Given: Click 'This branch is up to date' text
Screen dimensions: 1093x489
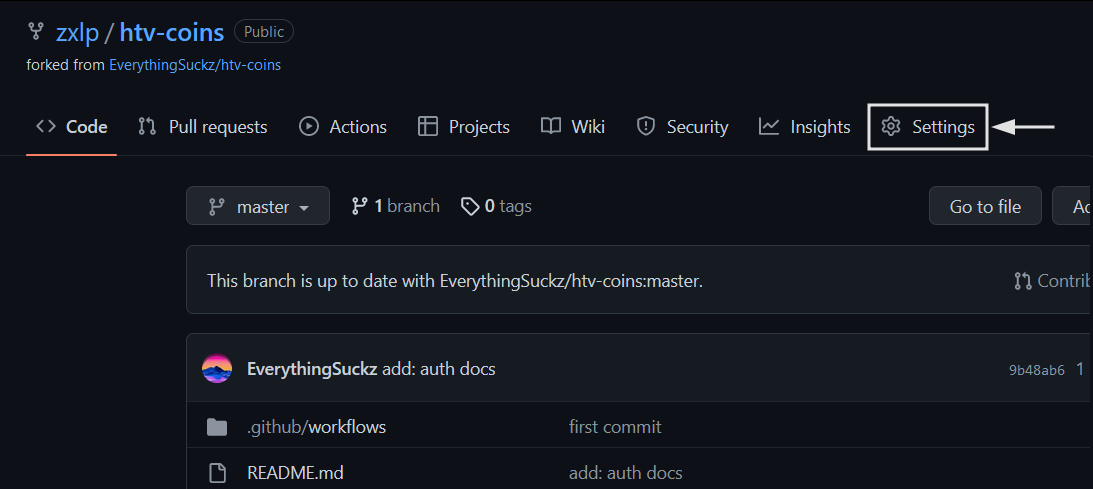Looking at the screenshot, I should 455,281.
